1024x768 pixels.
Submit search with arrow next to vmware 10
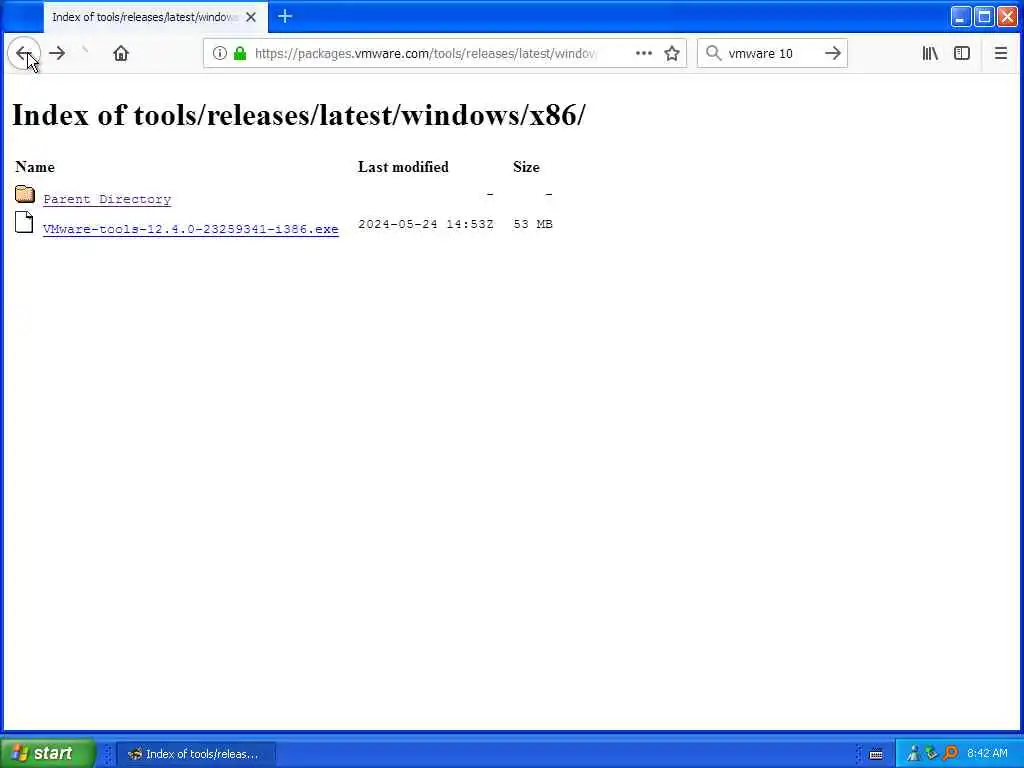pyautogui.click(x=833, y=54)
